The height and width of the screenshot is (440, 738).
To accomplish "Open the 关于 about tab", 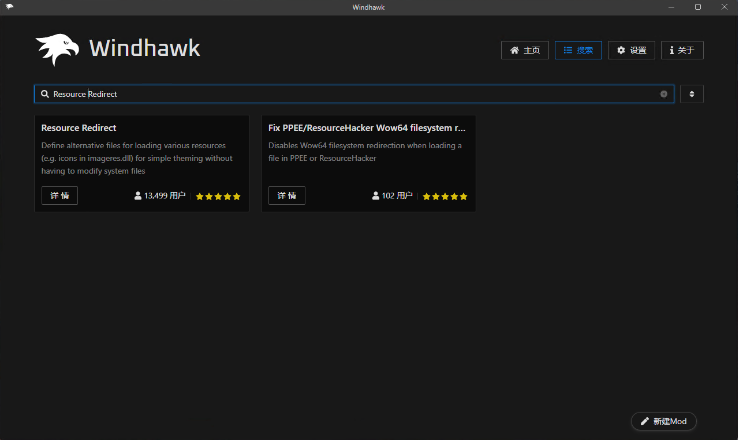I will (x=682, y=50).
